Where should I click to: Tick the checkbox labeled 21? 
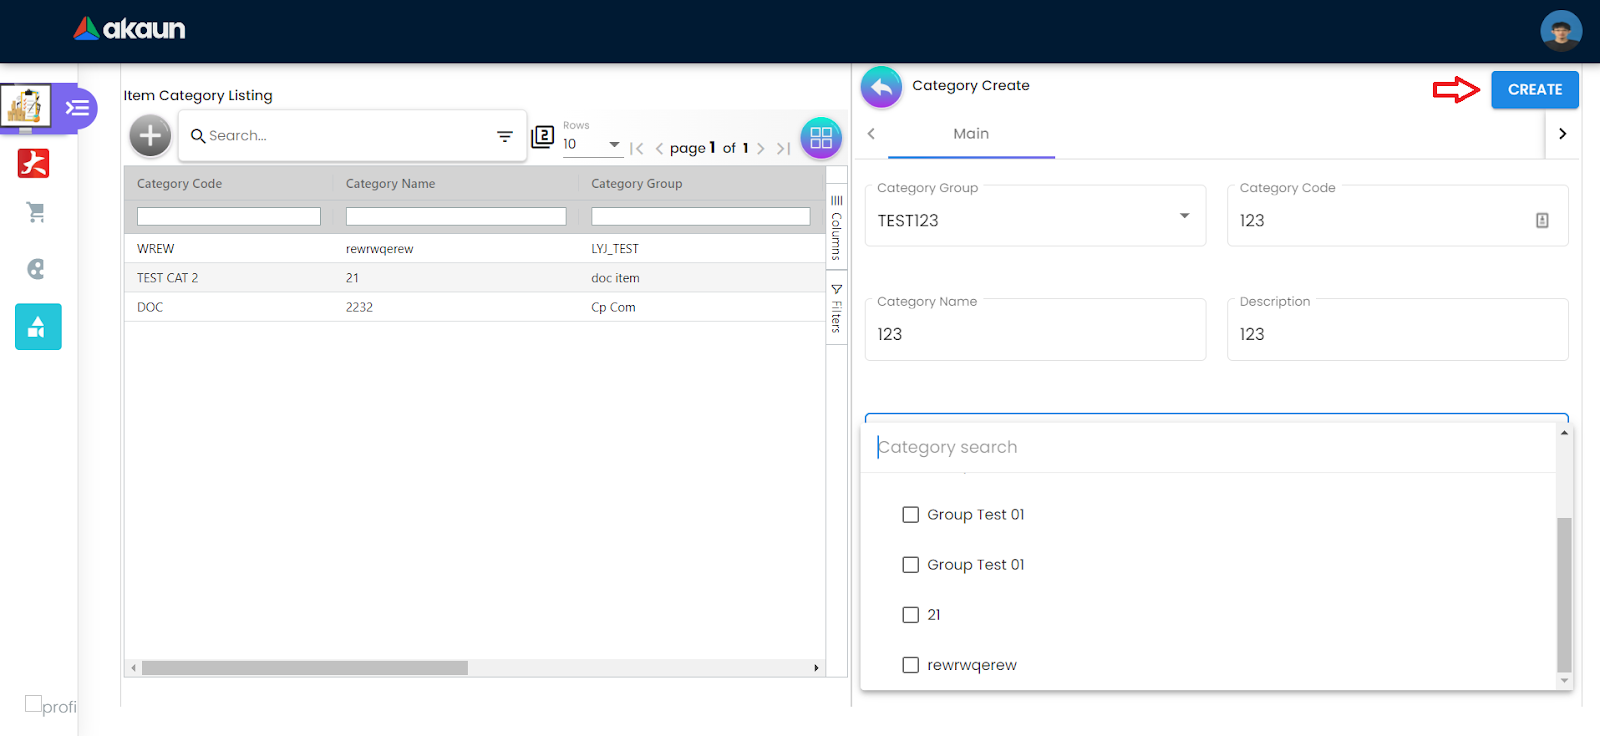[x=910, y=615]
